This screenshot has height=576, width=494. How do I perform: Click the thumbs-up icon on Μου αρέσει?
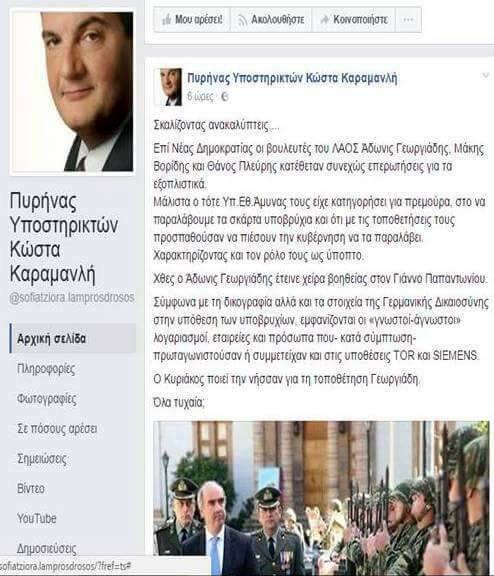tap(166, 19)
